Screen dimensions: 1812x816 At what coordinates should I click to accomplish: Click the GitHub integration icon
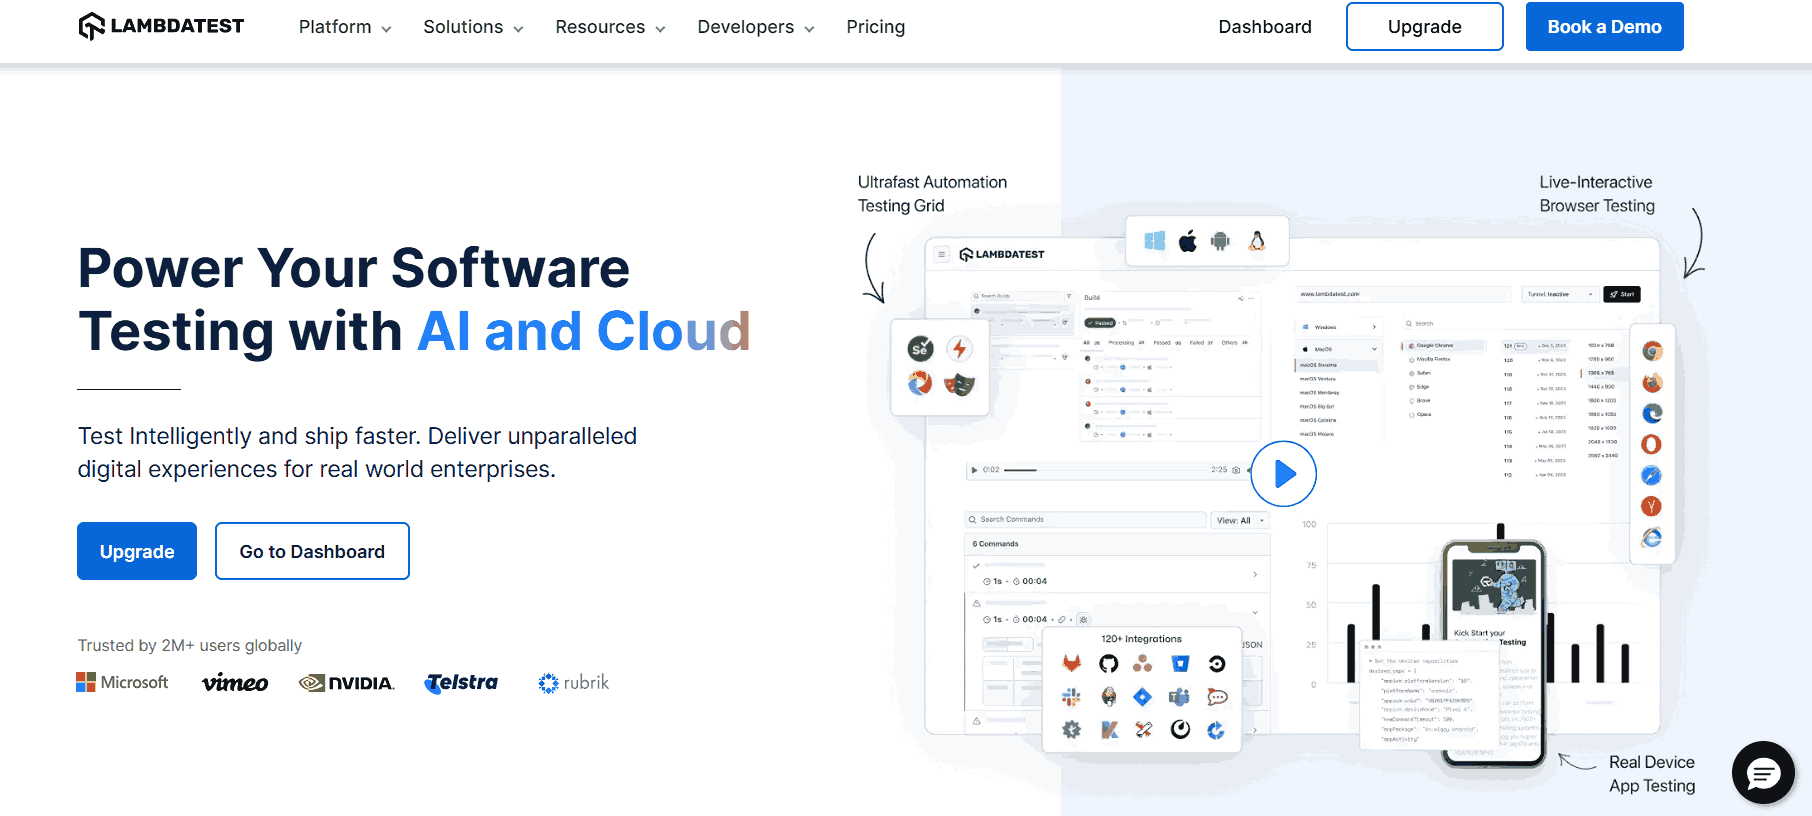click(1108, 664)
